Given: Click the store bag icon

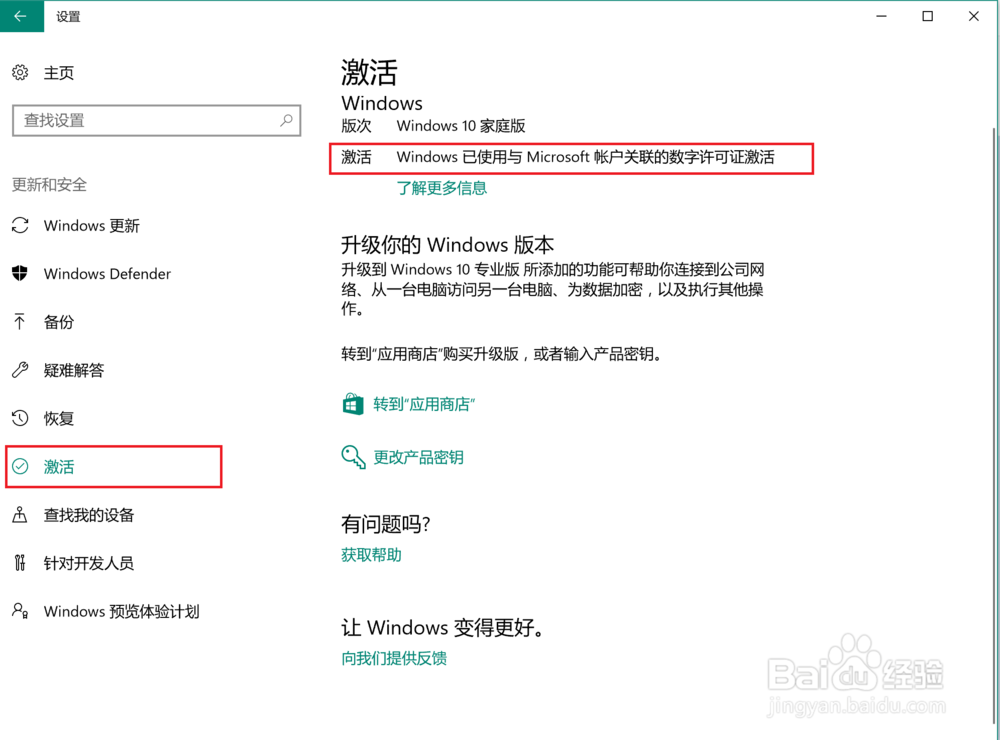Looking at the screenshot, I should 353,404.
